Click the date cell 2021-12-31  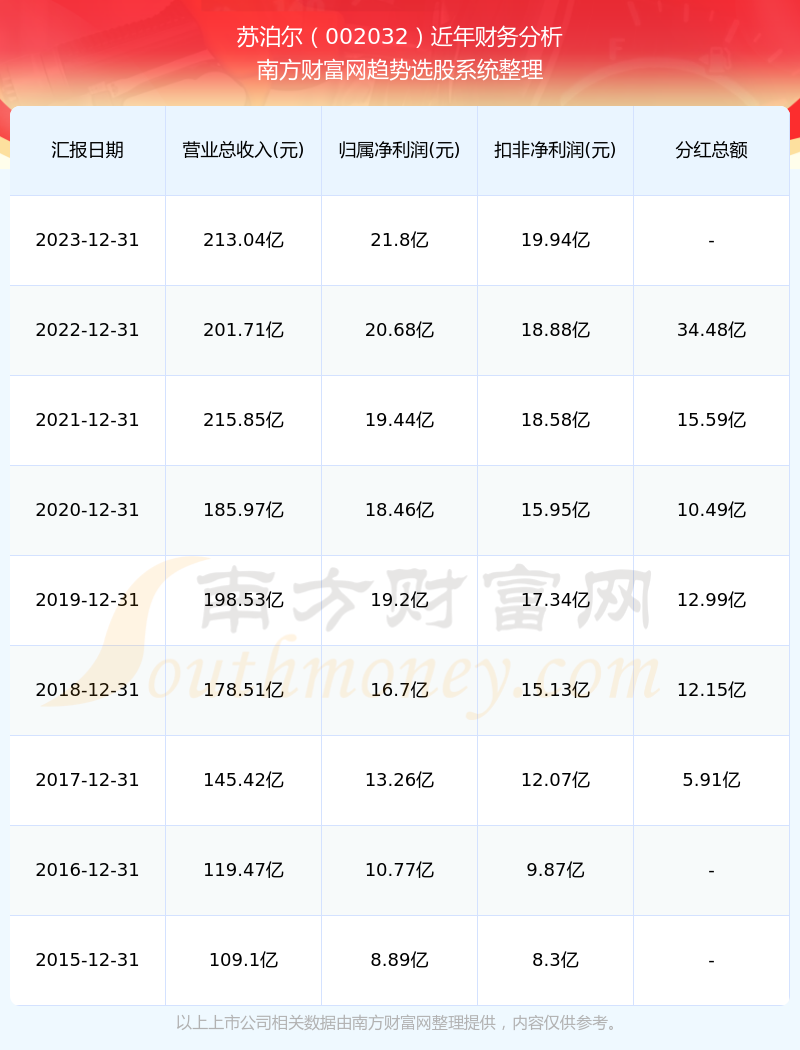[88, 420]
